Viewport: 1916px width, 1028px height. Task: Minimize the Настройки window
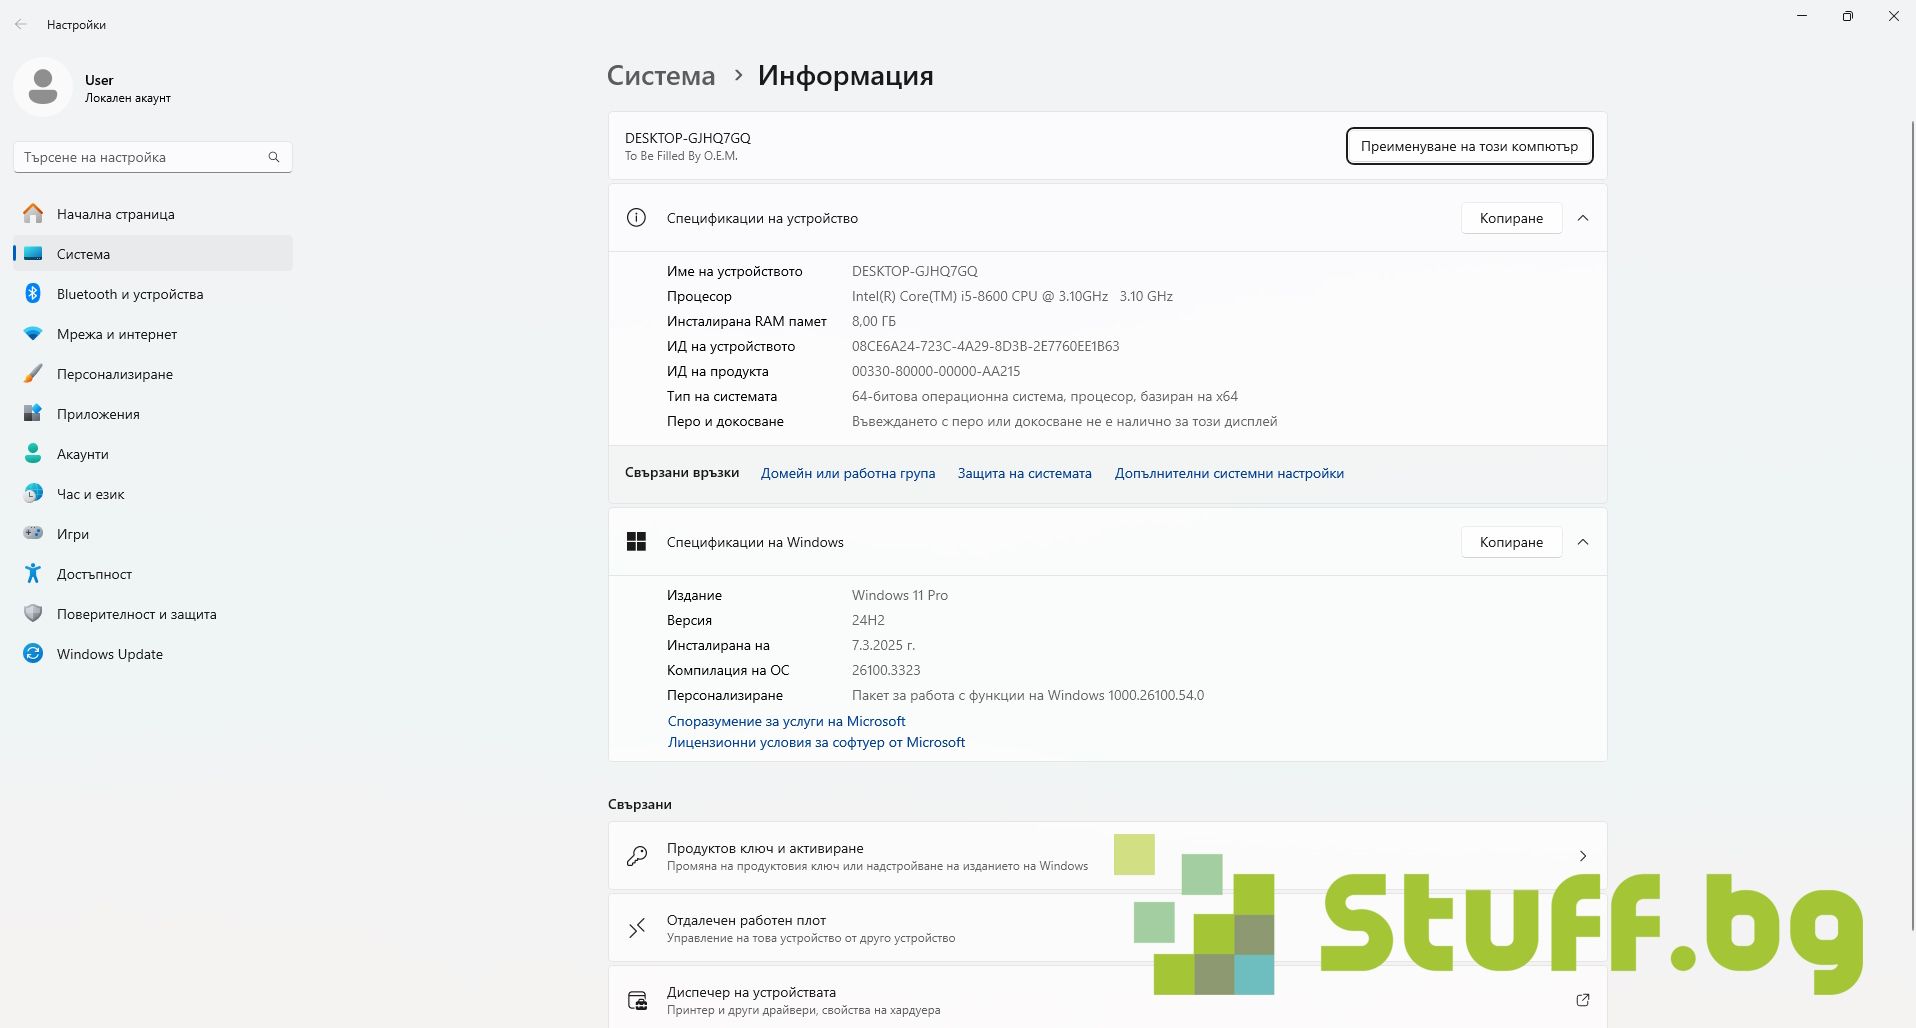click(x=1802, y=16)
